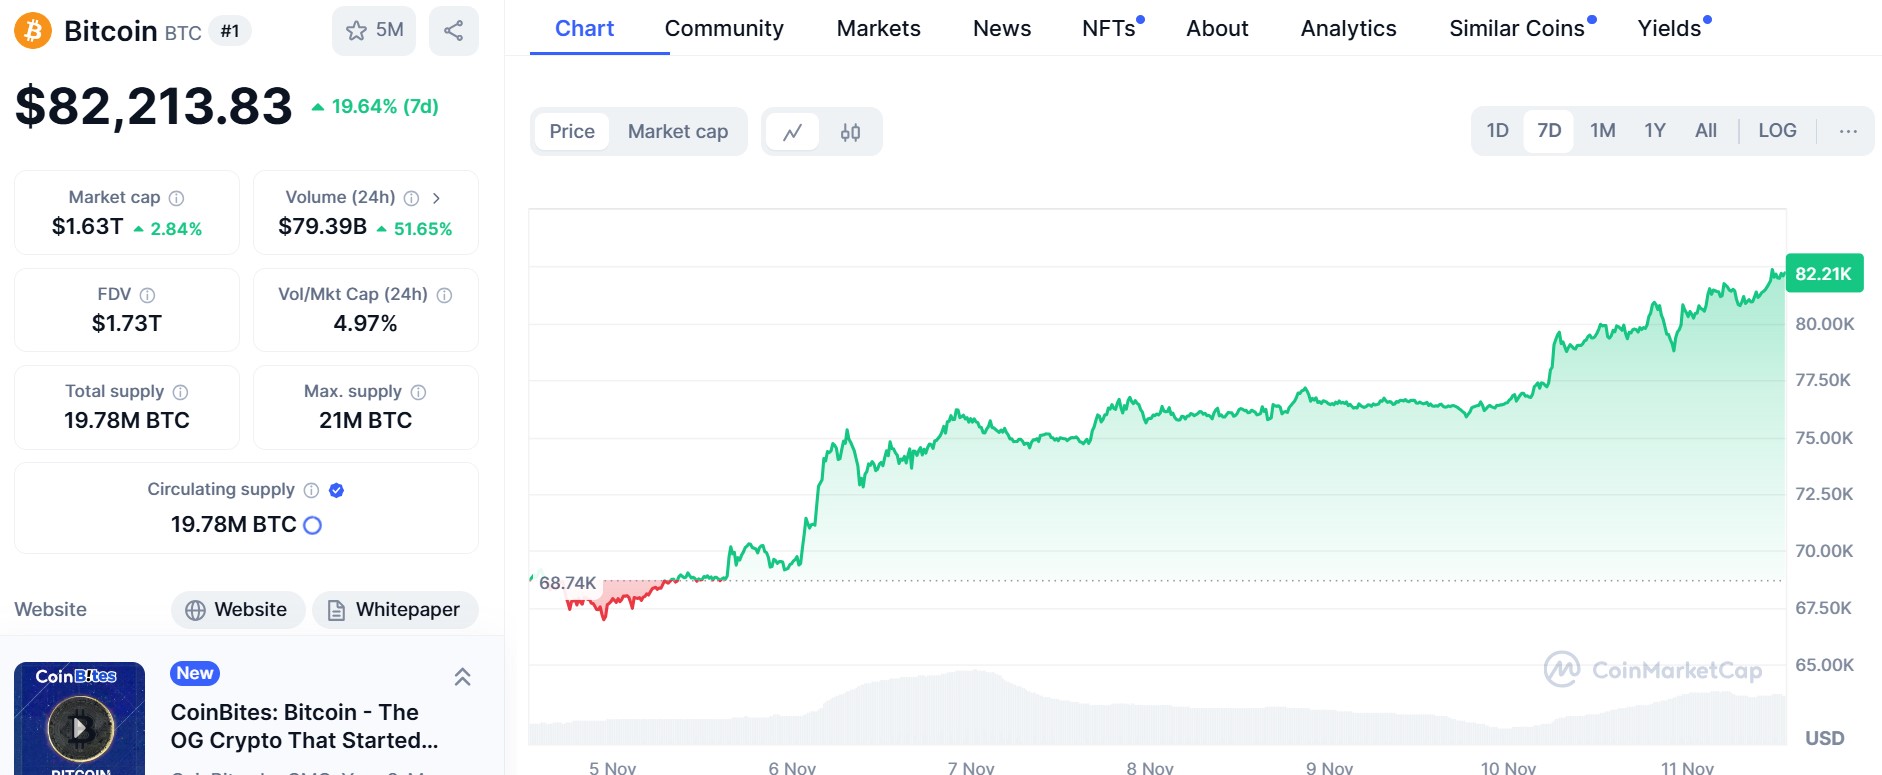The width and height of the screenshot is (1882, 775).
Task: Click the 80.00K y-axis label
Action: tap(1824, 324)
